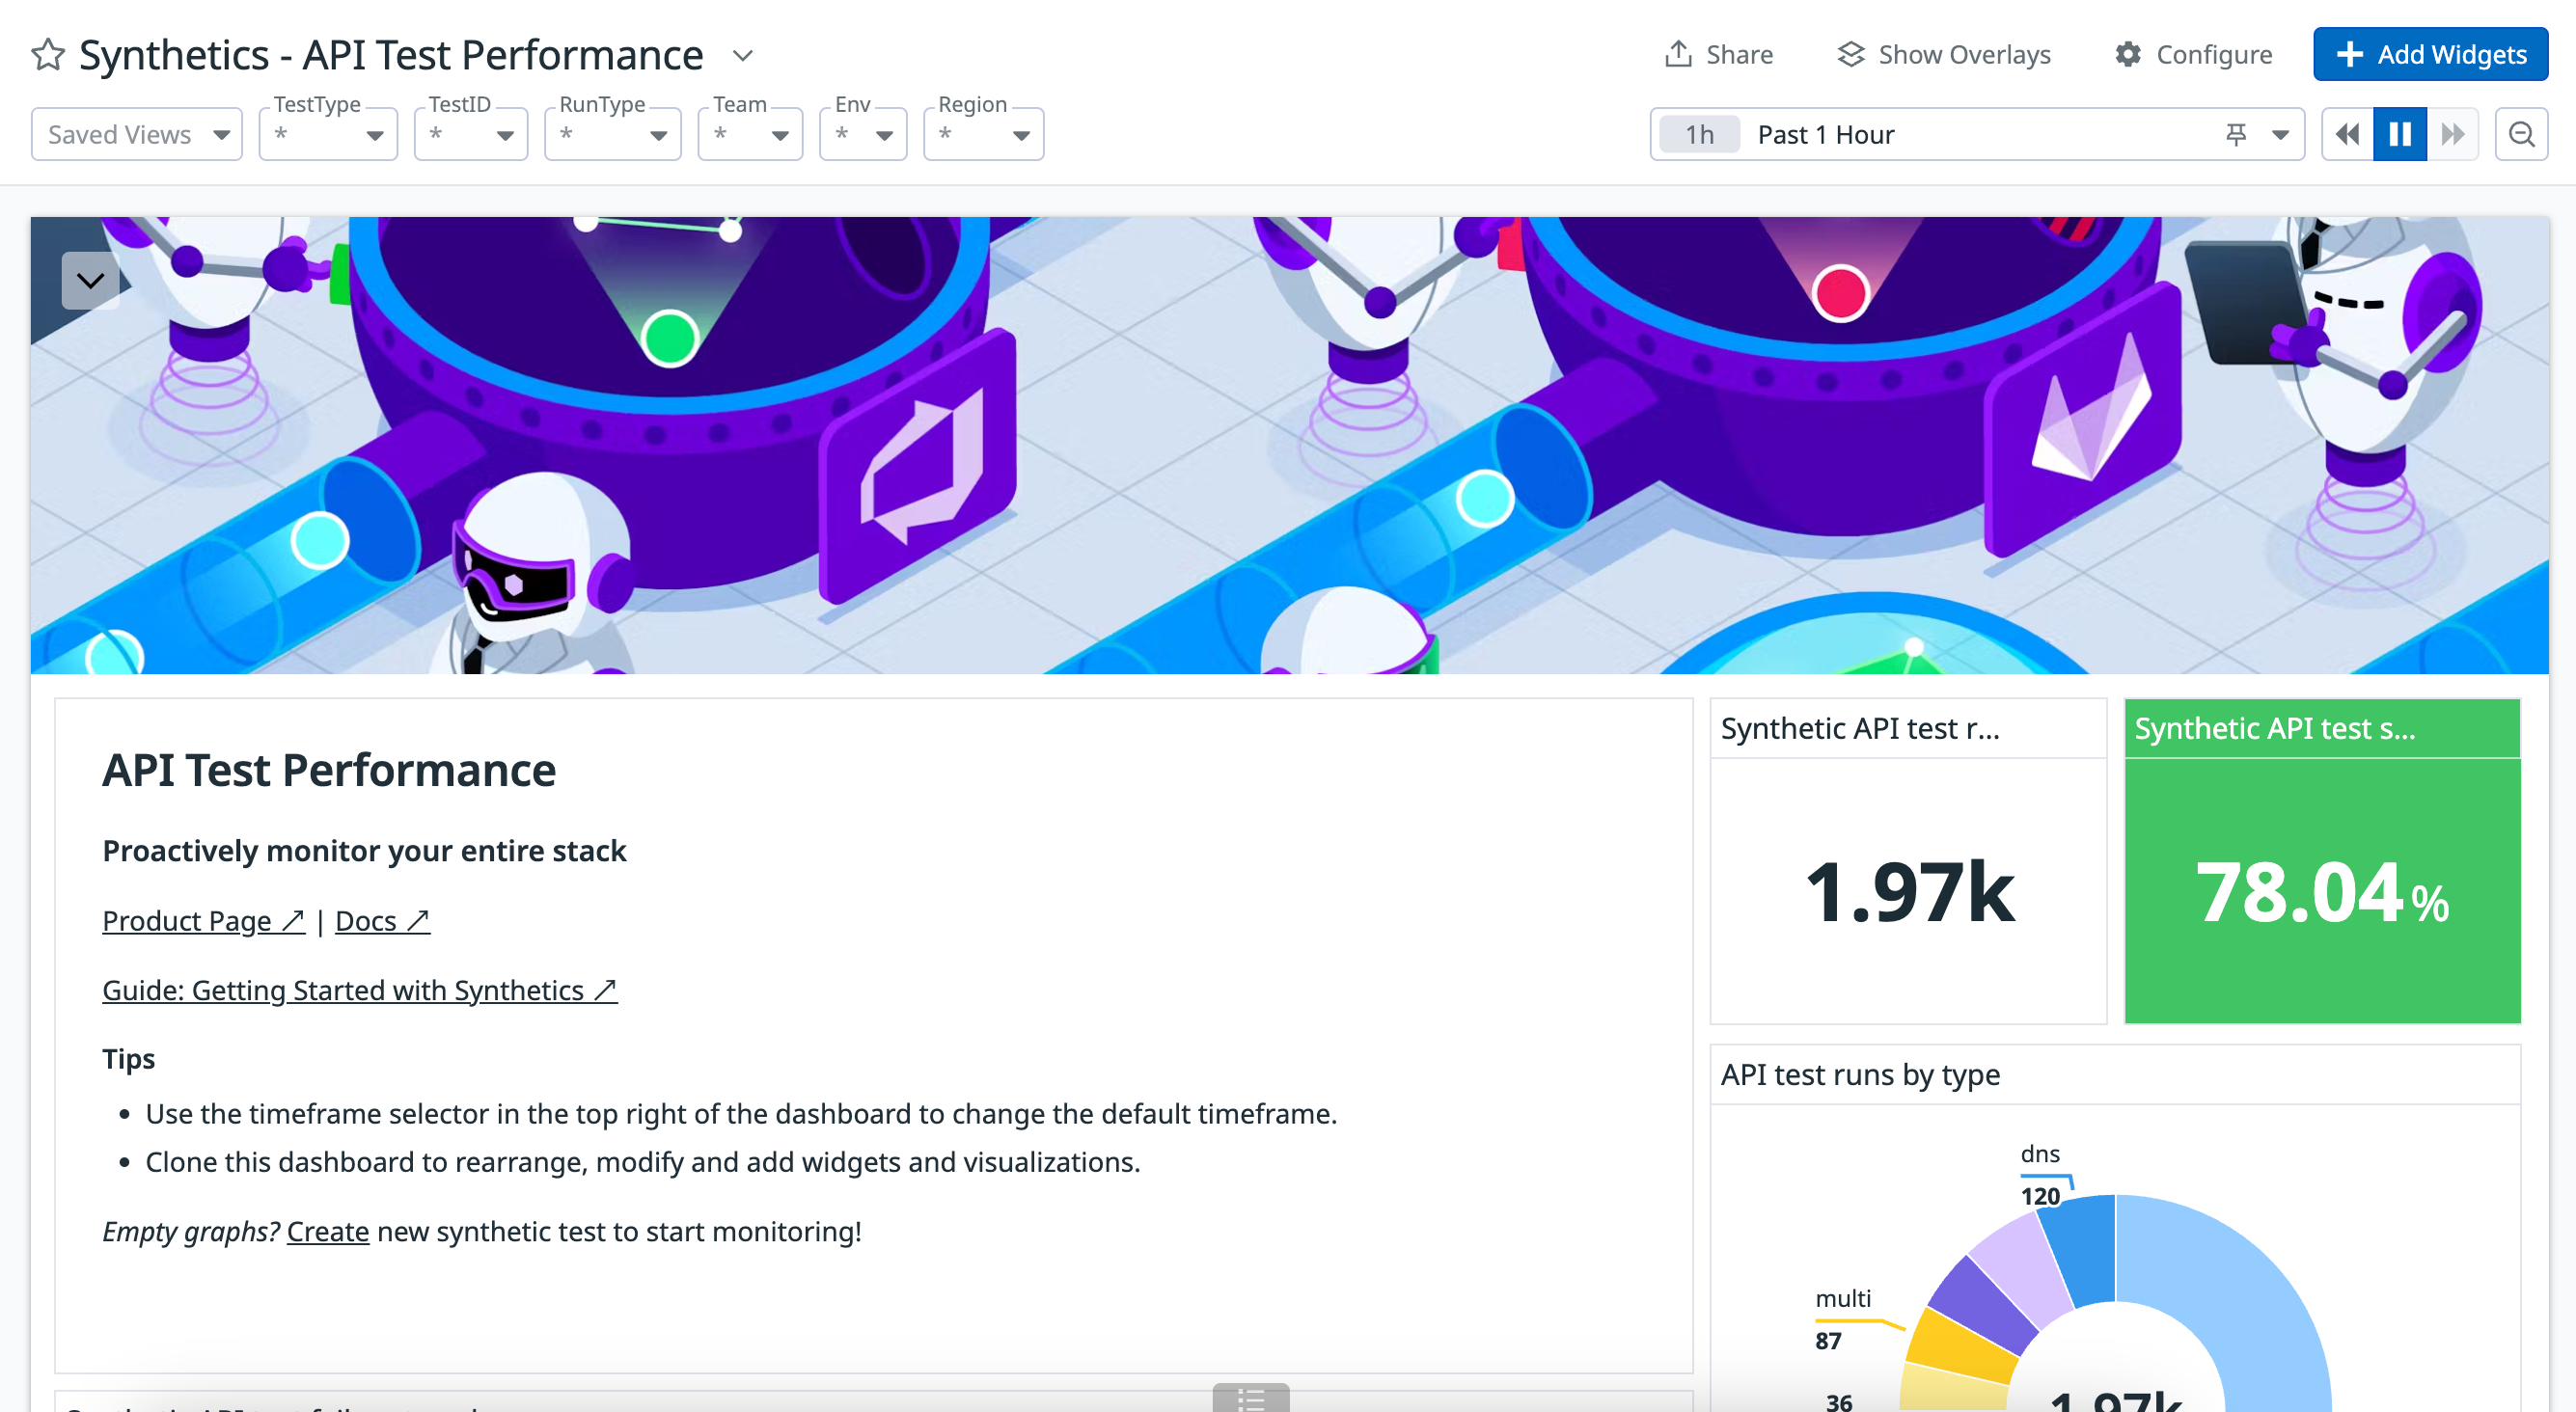Click the Past 1 Hour timeframe field
Screen dimensions: 2576x1412
pyautogui.click(x=1976, y=134)
